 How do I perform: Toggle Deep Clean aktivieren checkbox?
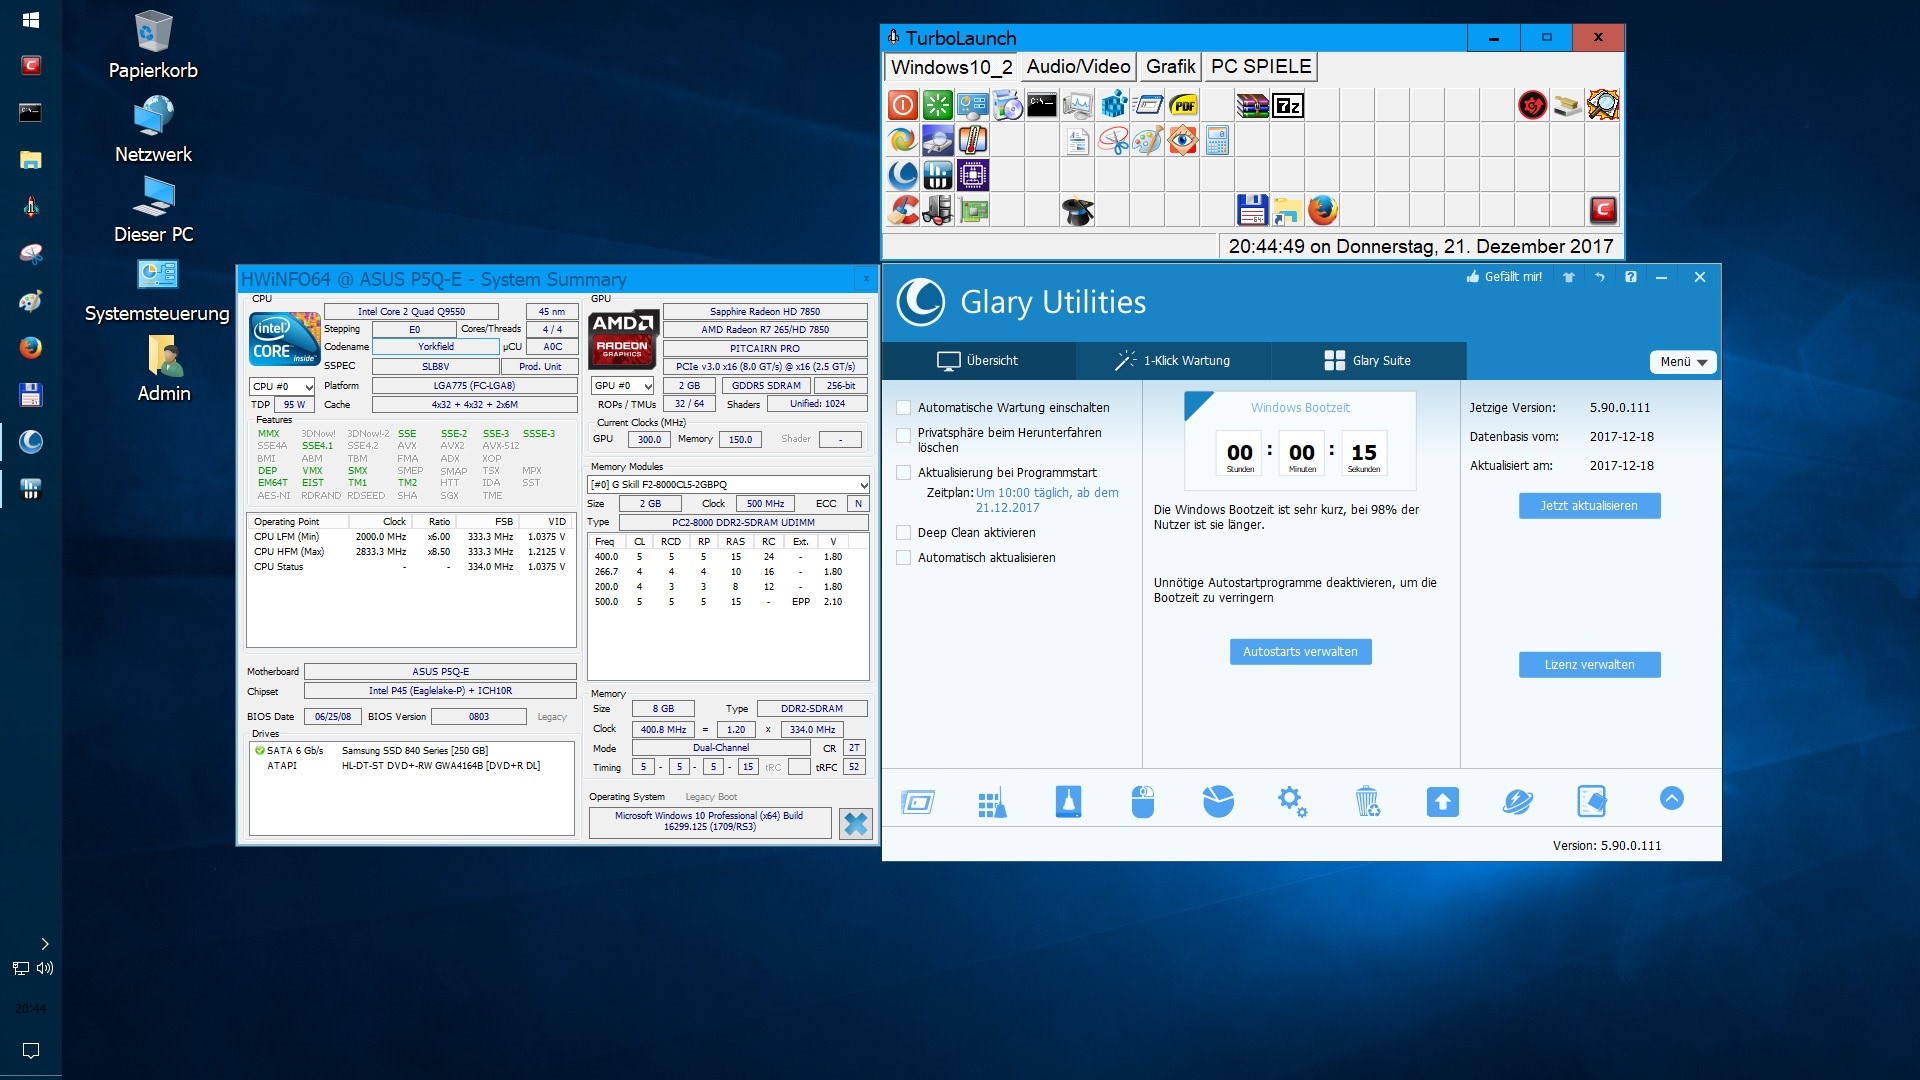[904, 533]
